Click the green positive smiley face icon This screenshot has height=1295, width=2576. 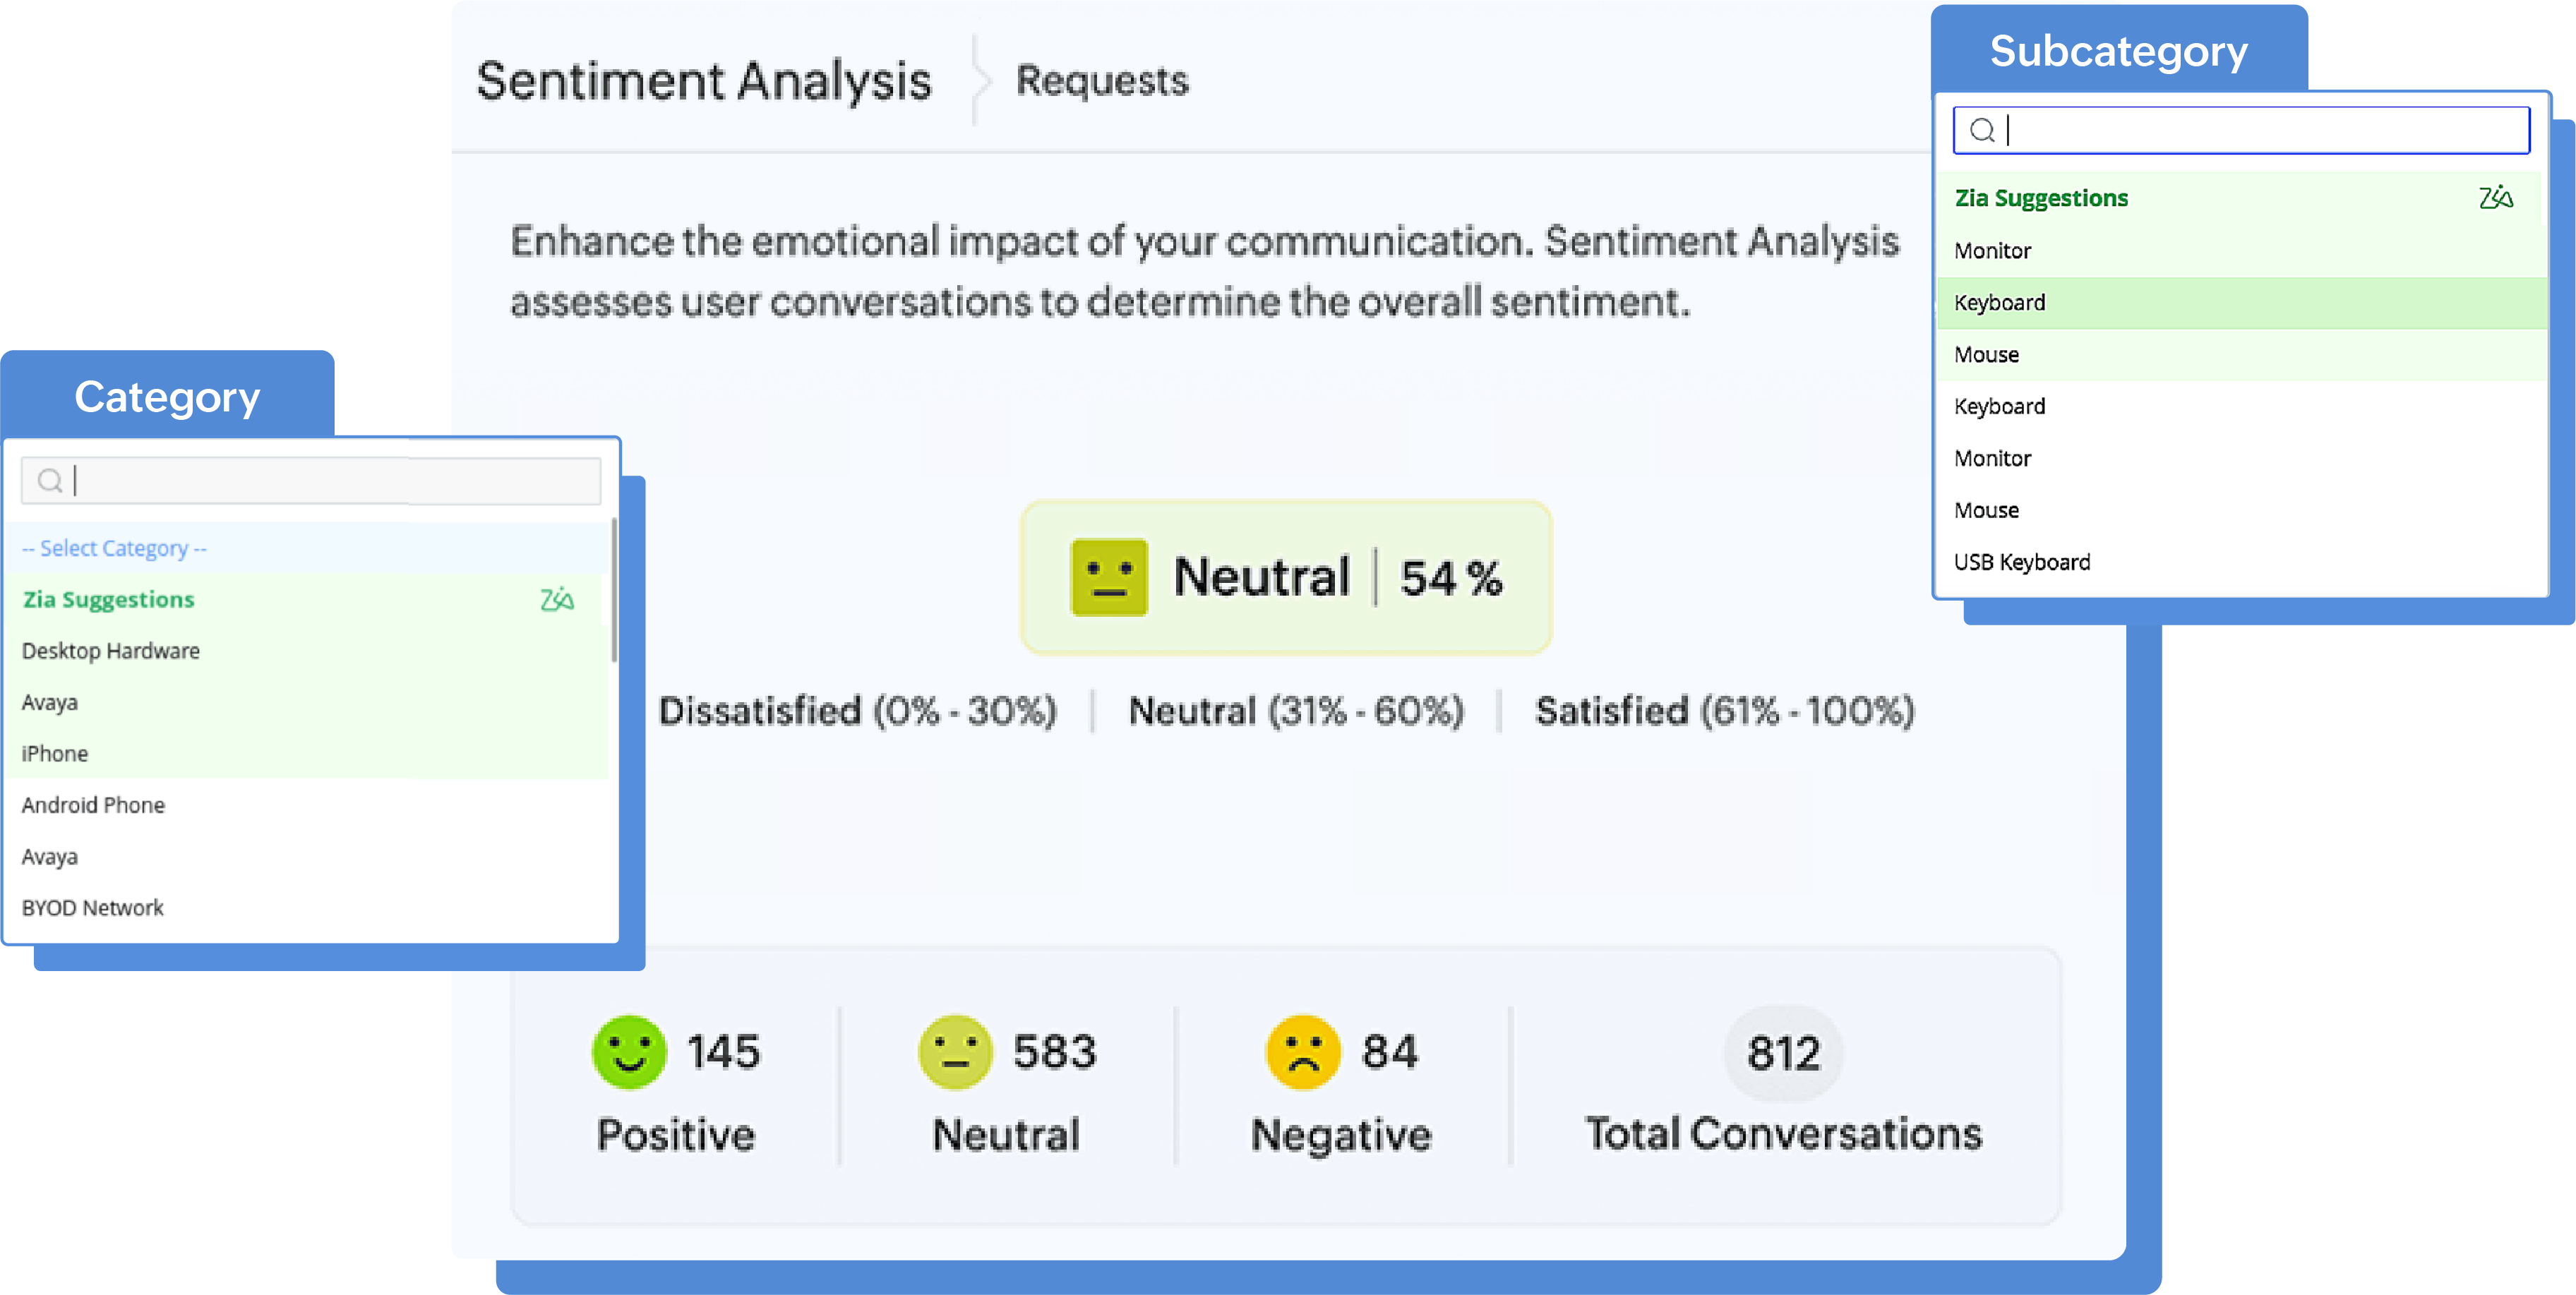pos(629,1052)
